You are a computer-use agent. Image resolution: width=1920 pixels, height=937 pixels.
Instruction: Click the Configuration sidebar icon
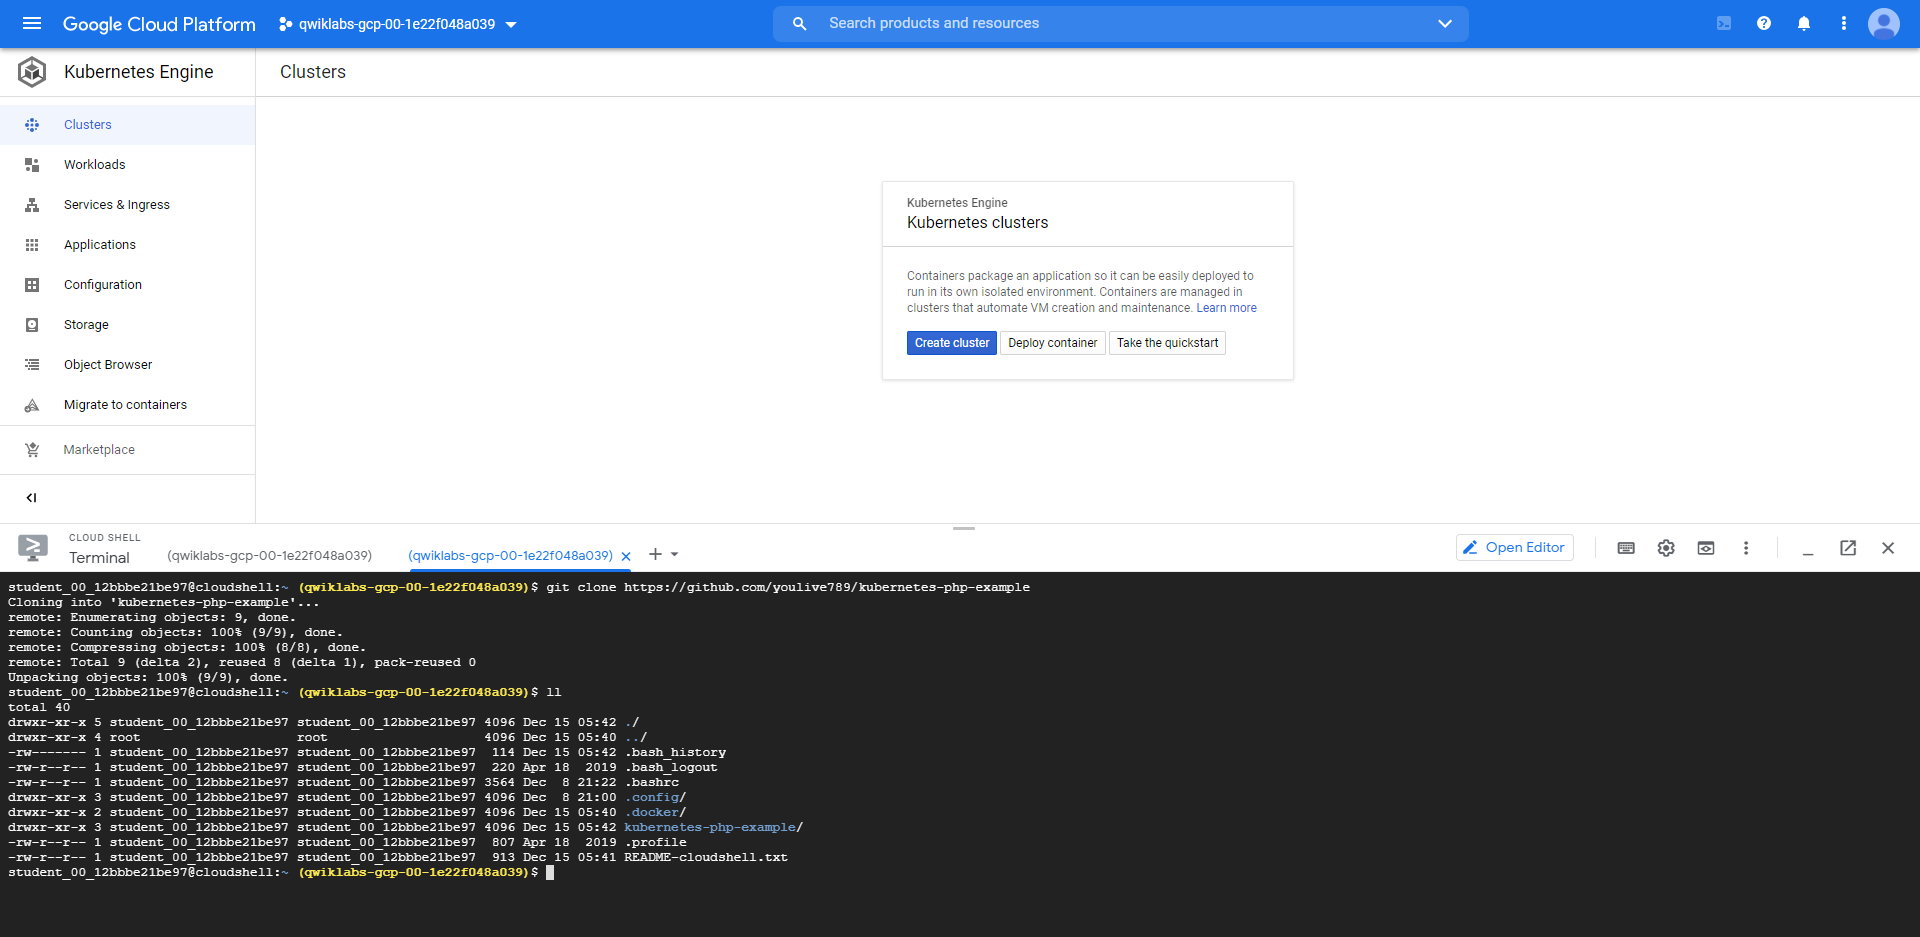click(32, 285)
